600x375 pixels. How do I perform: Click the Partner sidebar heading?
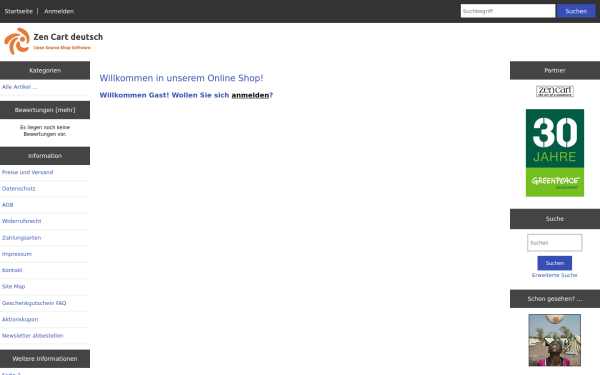coord(555,70)
